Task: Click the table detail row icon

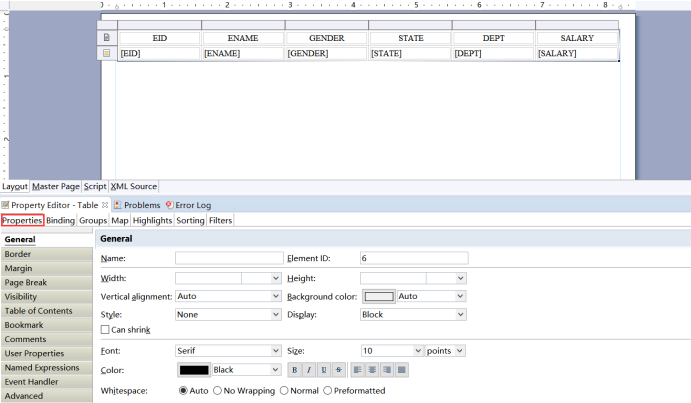Action: click(107, 53)
